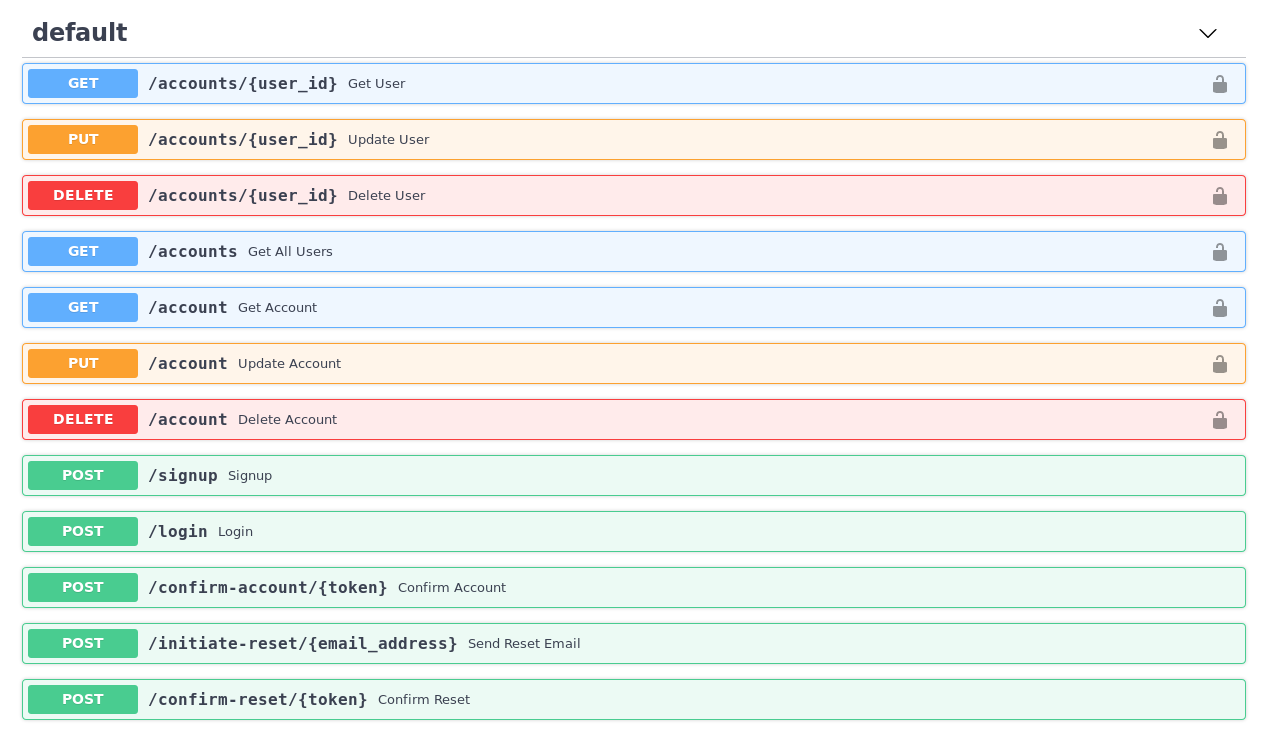Expand the GET /accounts/{user_id} endpoint
This screenshot has height=746, width=1276.
[x=600, y=84]
